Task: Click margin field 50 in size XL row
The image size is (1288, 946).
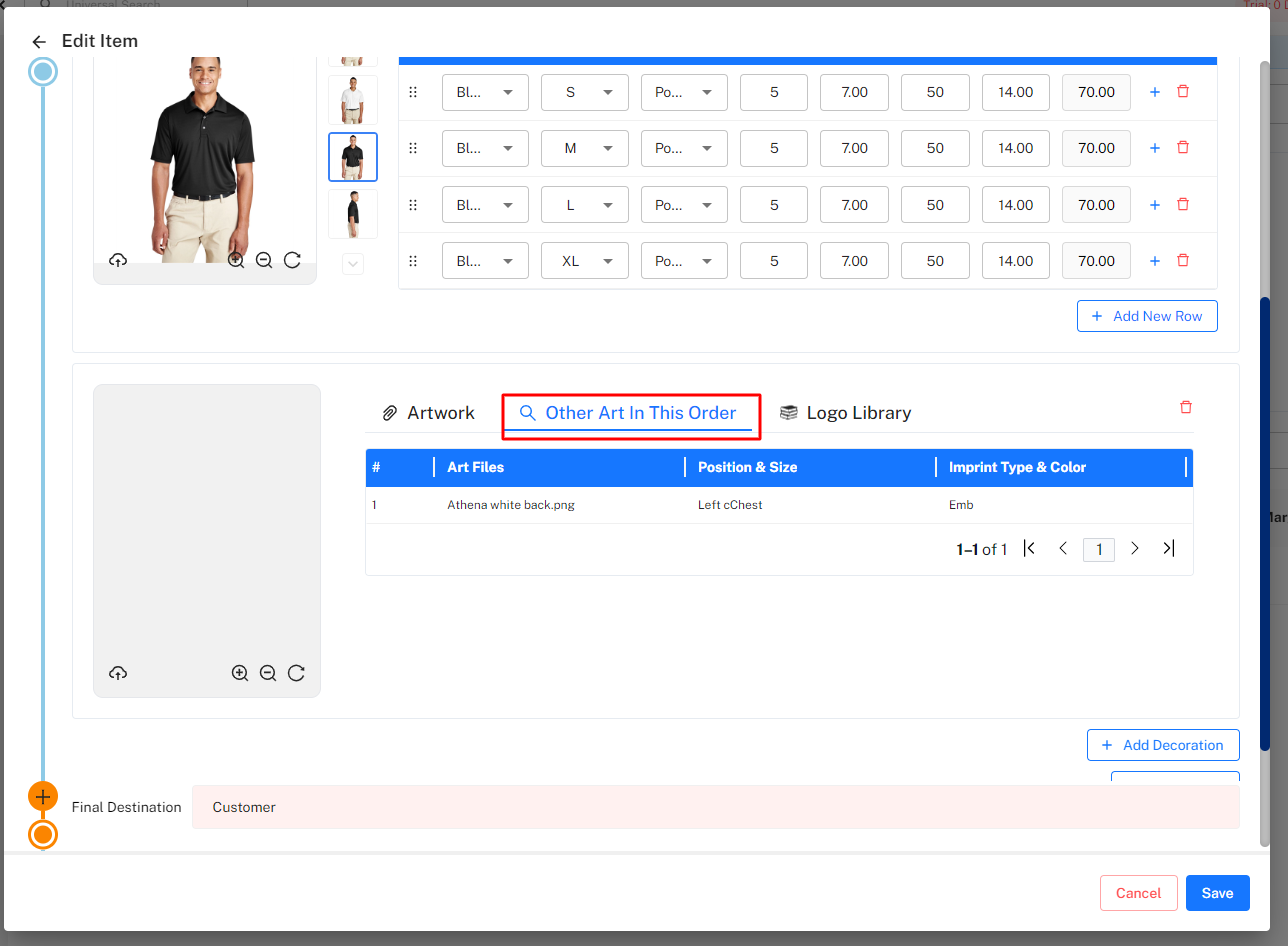Action: 935,261
